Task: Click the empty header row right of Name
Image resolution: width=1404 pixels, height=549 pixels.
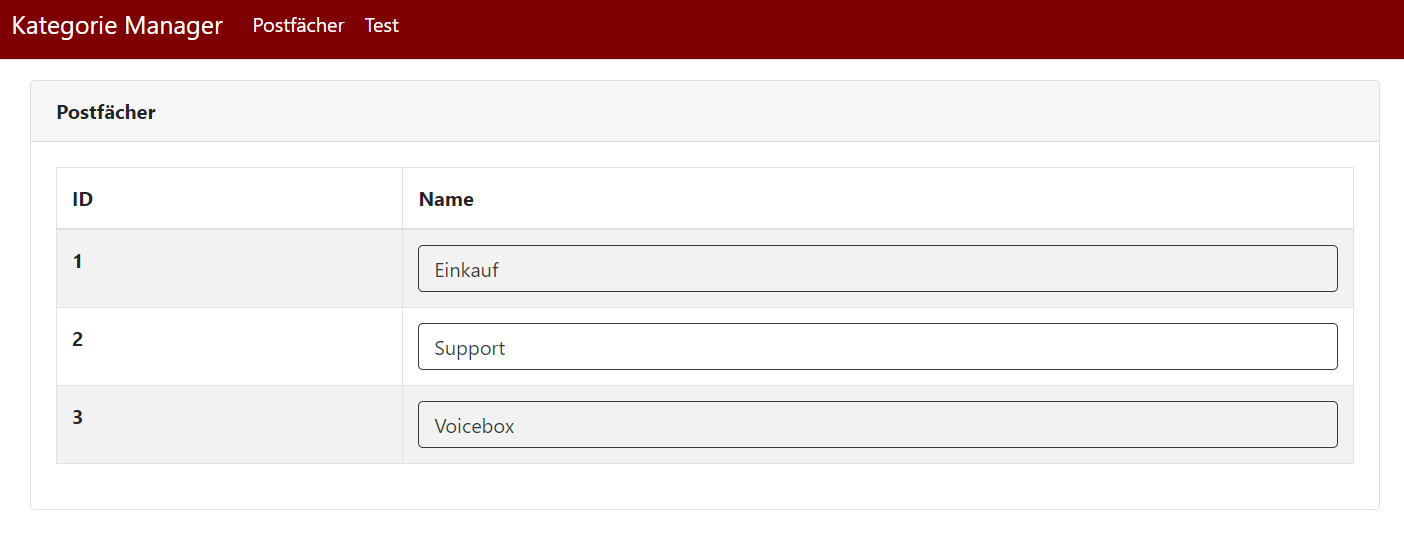Action: [900, 199]
